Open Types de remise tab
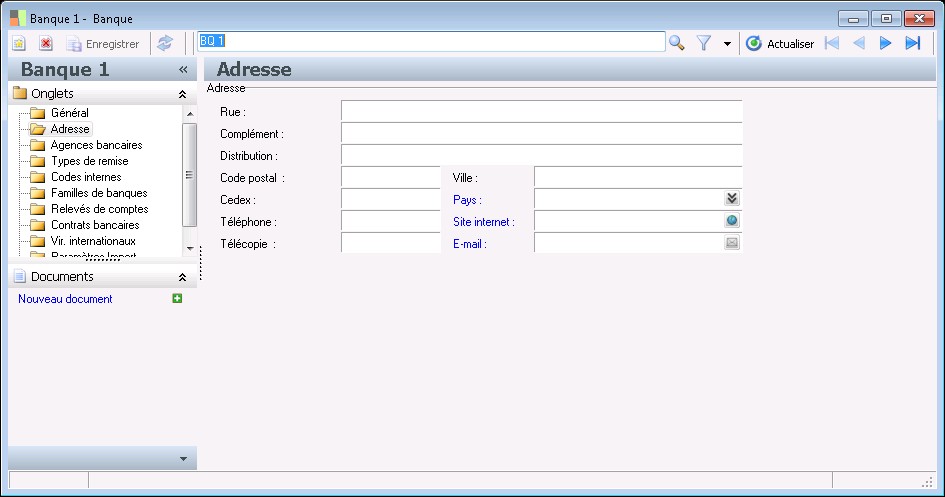The image size is (945, 497). pos(90,161)
